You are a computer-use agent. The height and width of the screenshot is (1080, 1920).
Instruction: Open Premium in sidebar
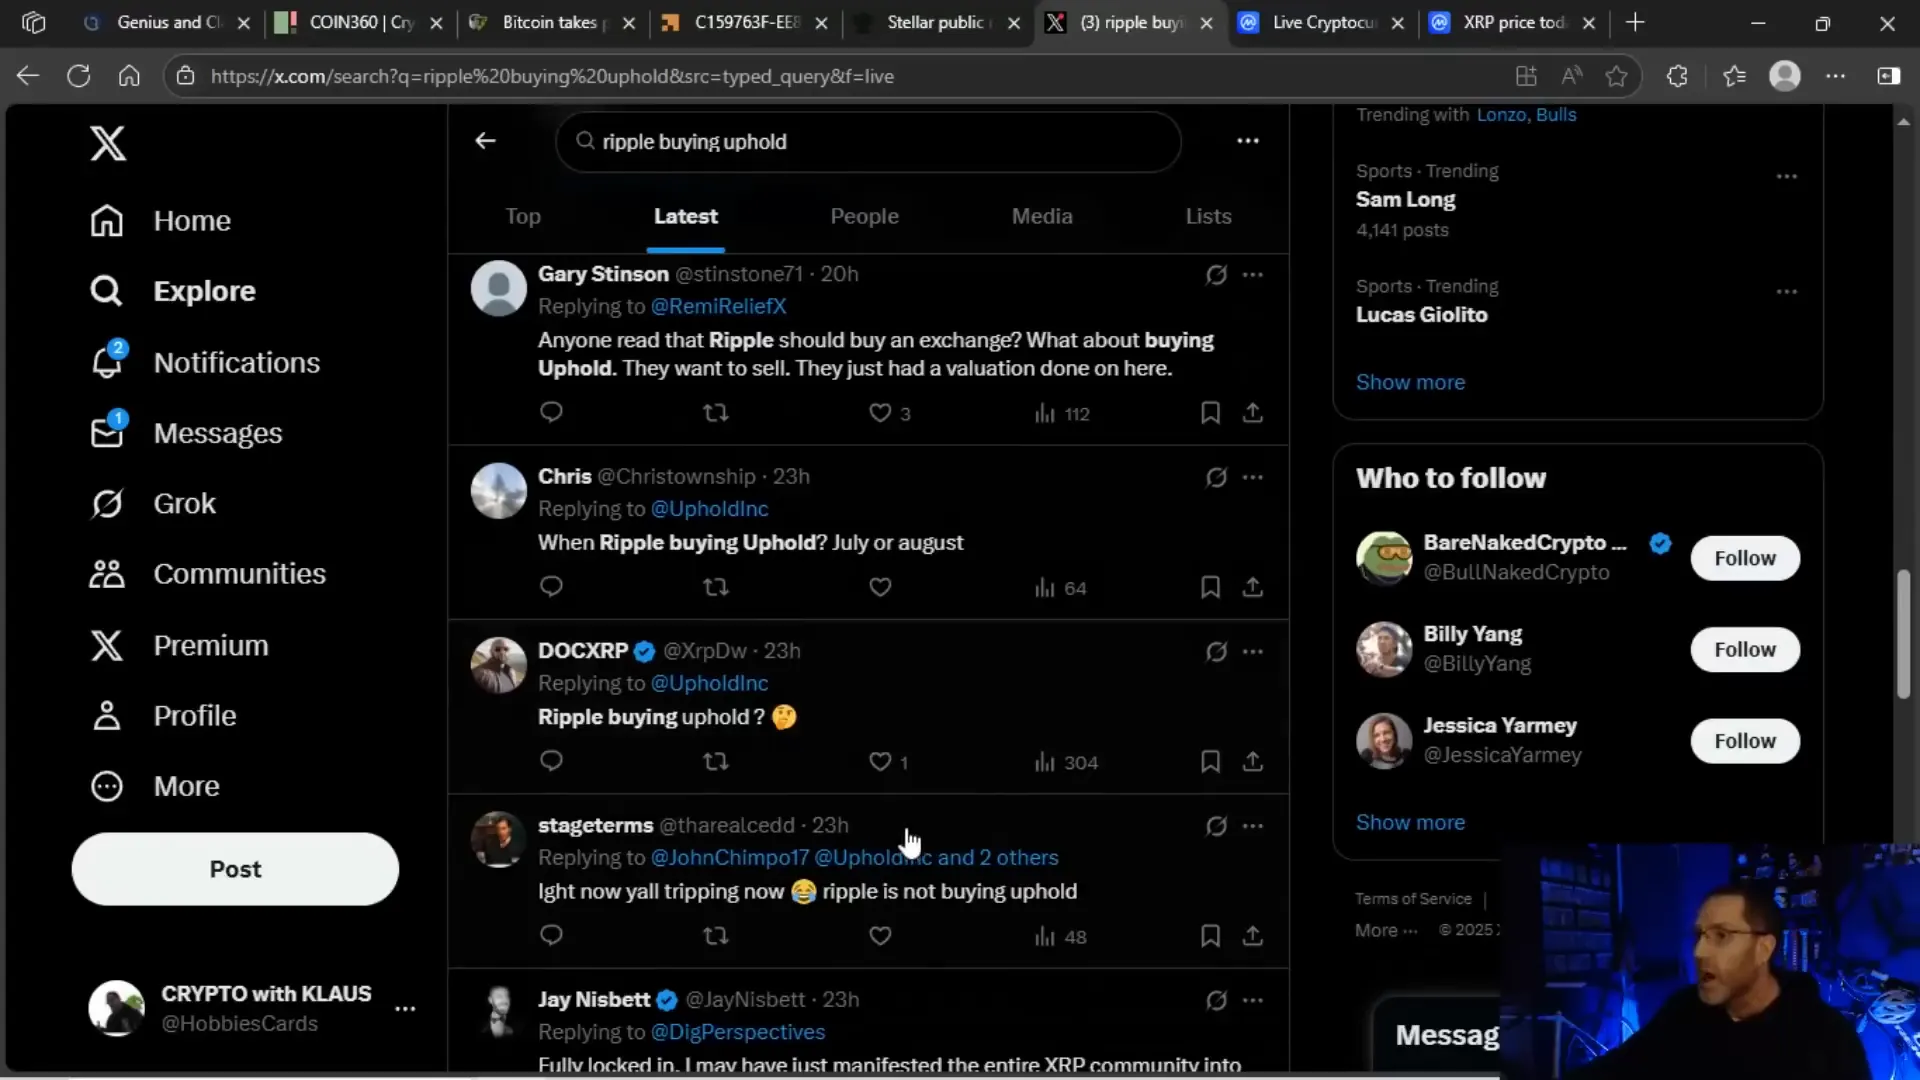pos(179,645)
